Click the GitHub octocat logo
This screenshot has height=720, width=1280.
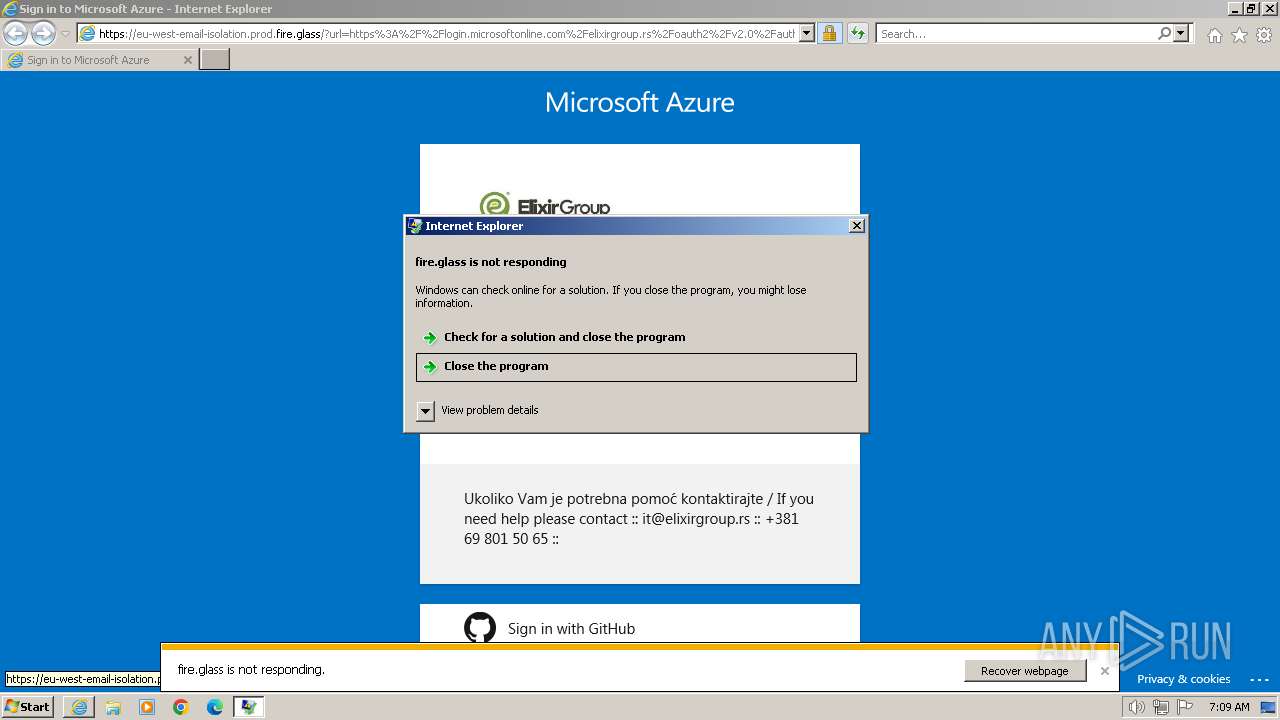(x=480, y=628)
